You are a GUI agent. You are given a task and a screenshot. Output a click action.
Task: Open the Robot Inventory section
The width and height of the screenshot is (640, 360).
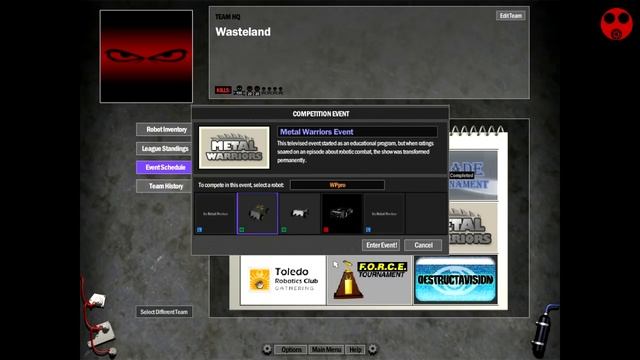tap(164, 129)
